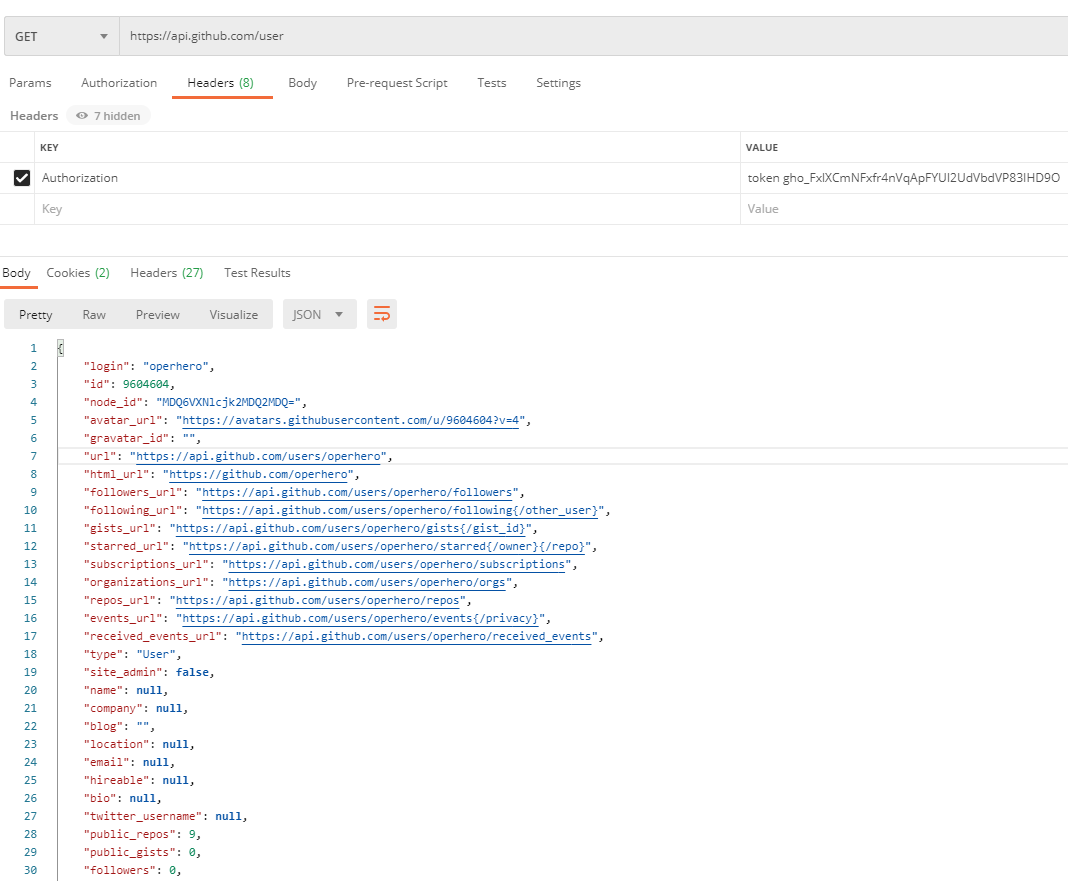This screenshot has height=881, width=1068.
Task: Select the Pretty view button
Action: (35, 314)
